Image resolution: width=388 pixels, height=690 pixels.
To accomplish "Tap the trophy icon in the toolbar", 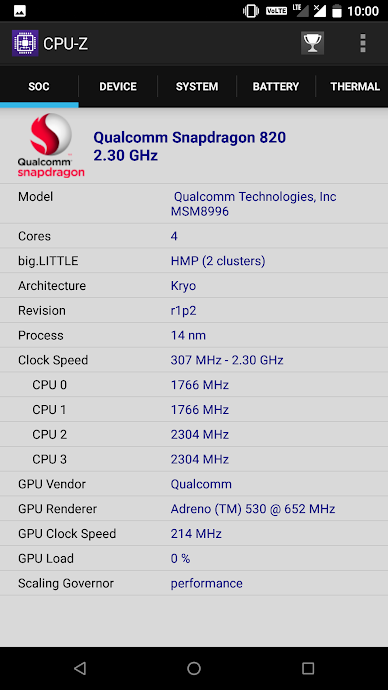I will pos(312,43).
